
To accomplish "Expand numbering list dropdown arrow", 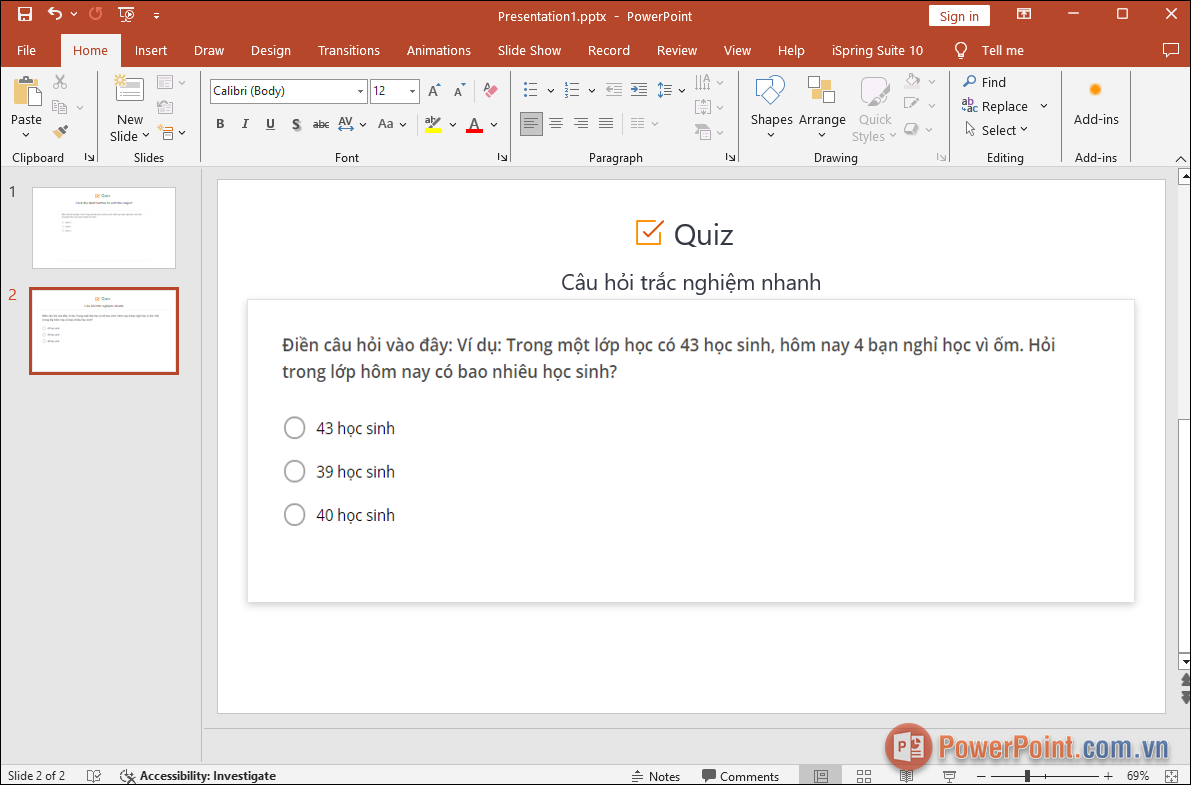I will pos(592,90).
